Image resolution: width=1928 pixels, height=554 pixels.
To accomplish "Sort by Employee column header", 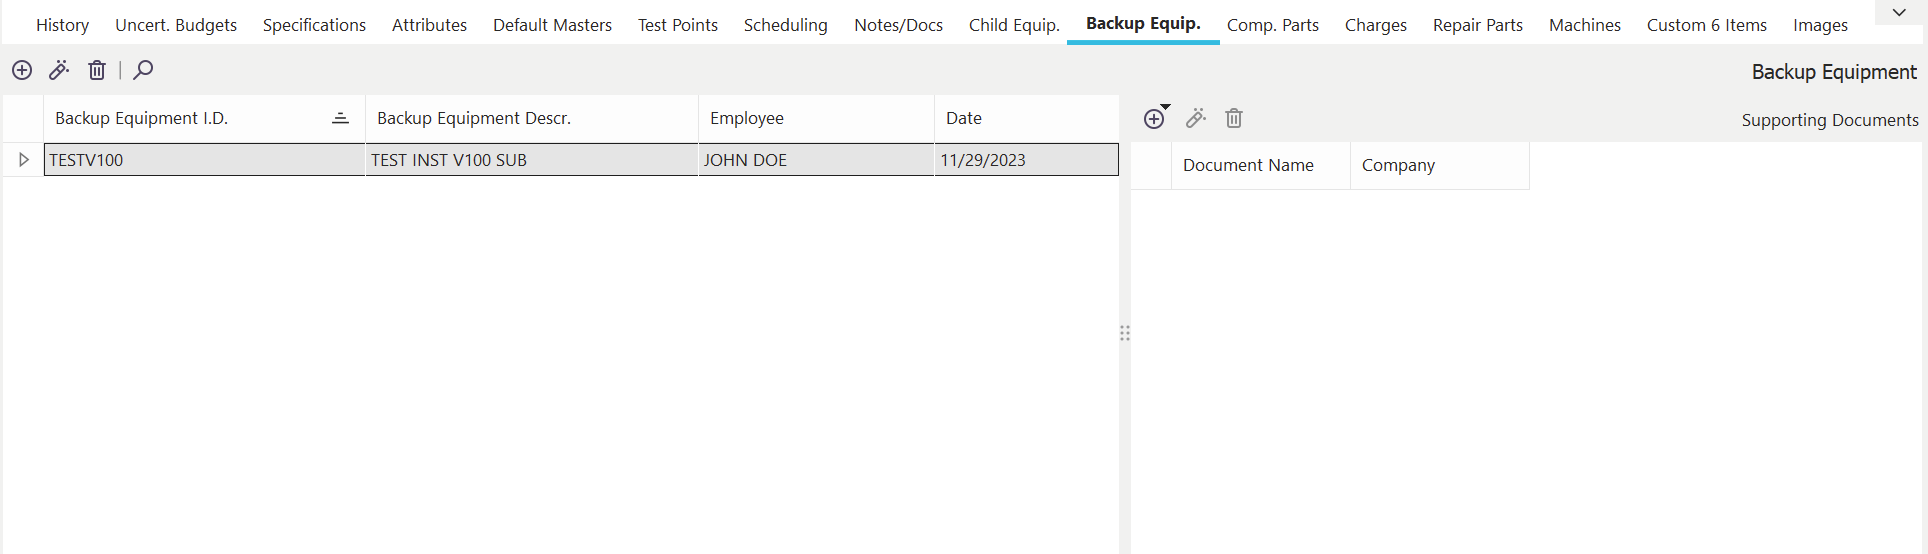I will tap(747, 118).
